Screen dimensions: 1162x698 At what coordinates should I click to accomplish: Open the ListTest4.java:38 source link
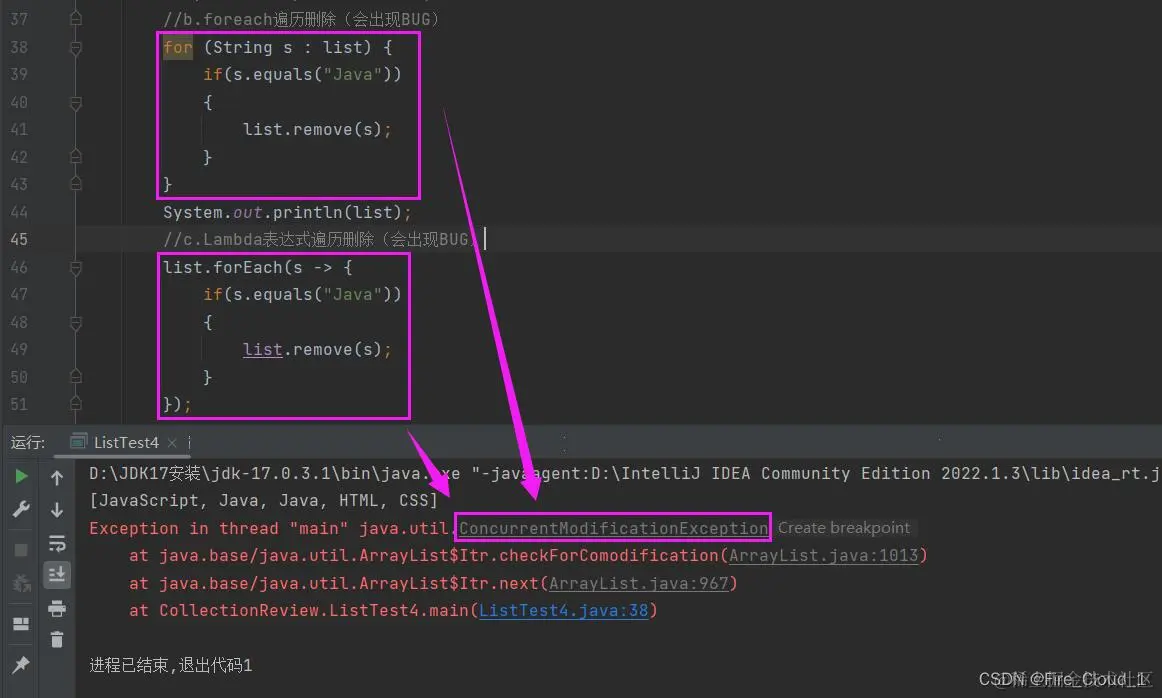(x=564, y=610)
